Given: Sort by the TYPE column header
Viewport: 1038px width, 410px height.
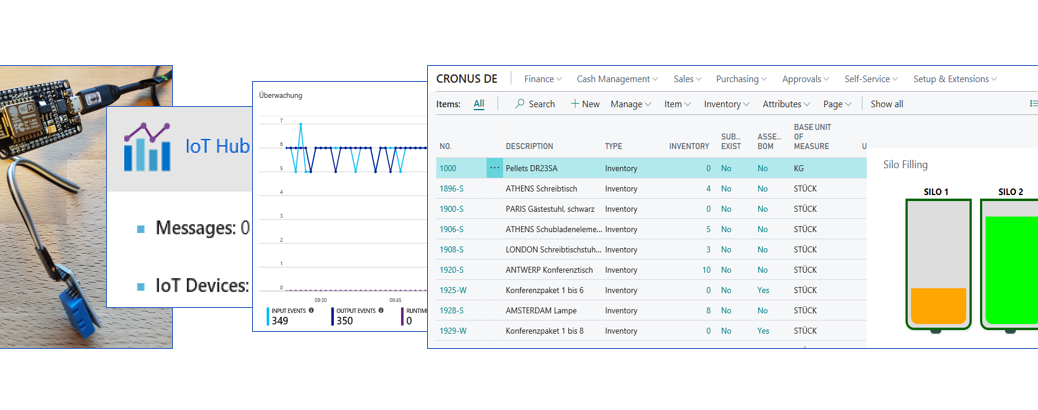Looking at the screenshot, I should click(613, 146).
